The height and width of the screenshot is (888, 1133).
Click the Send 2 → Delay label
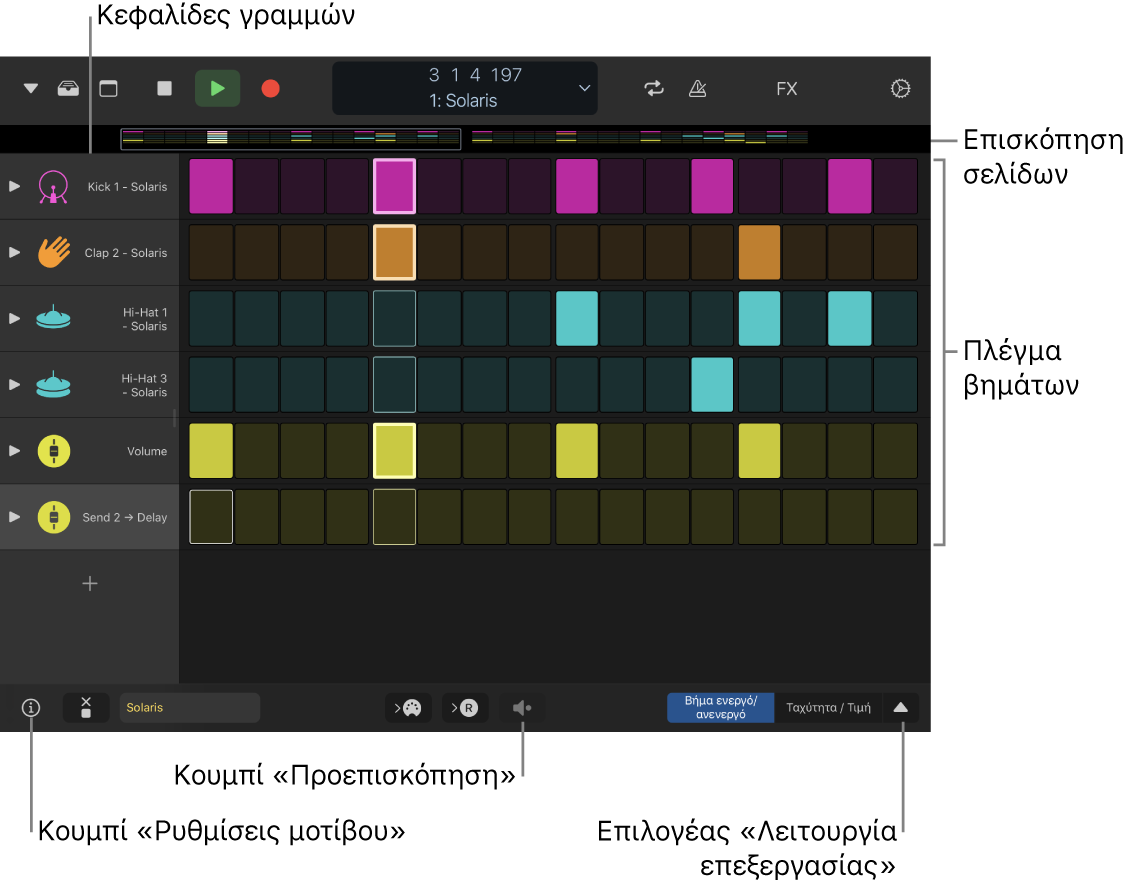(x=124, y=517)
